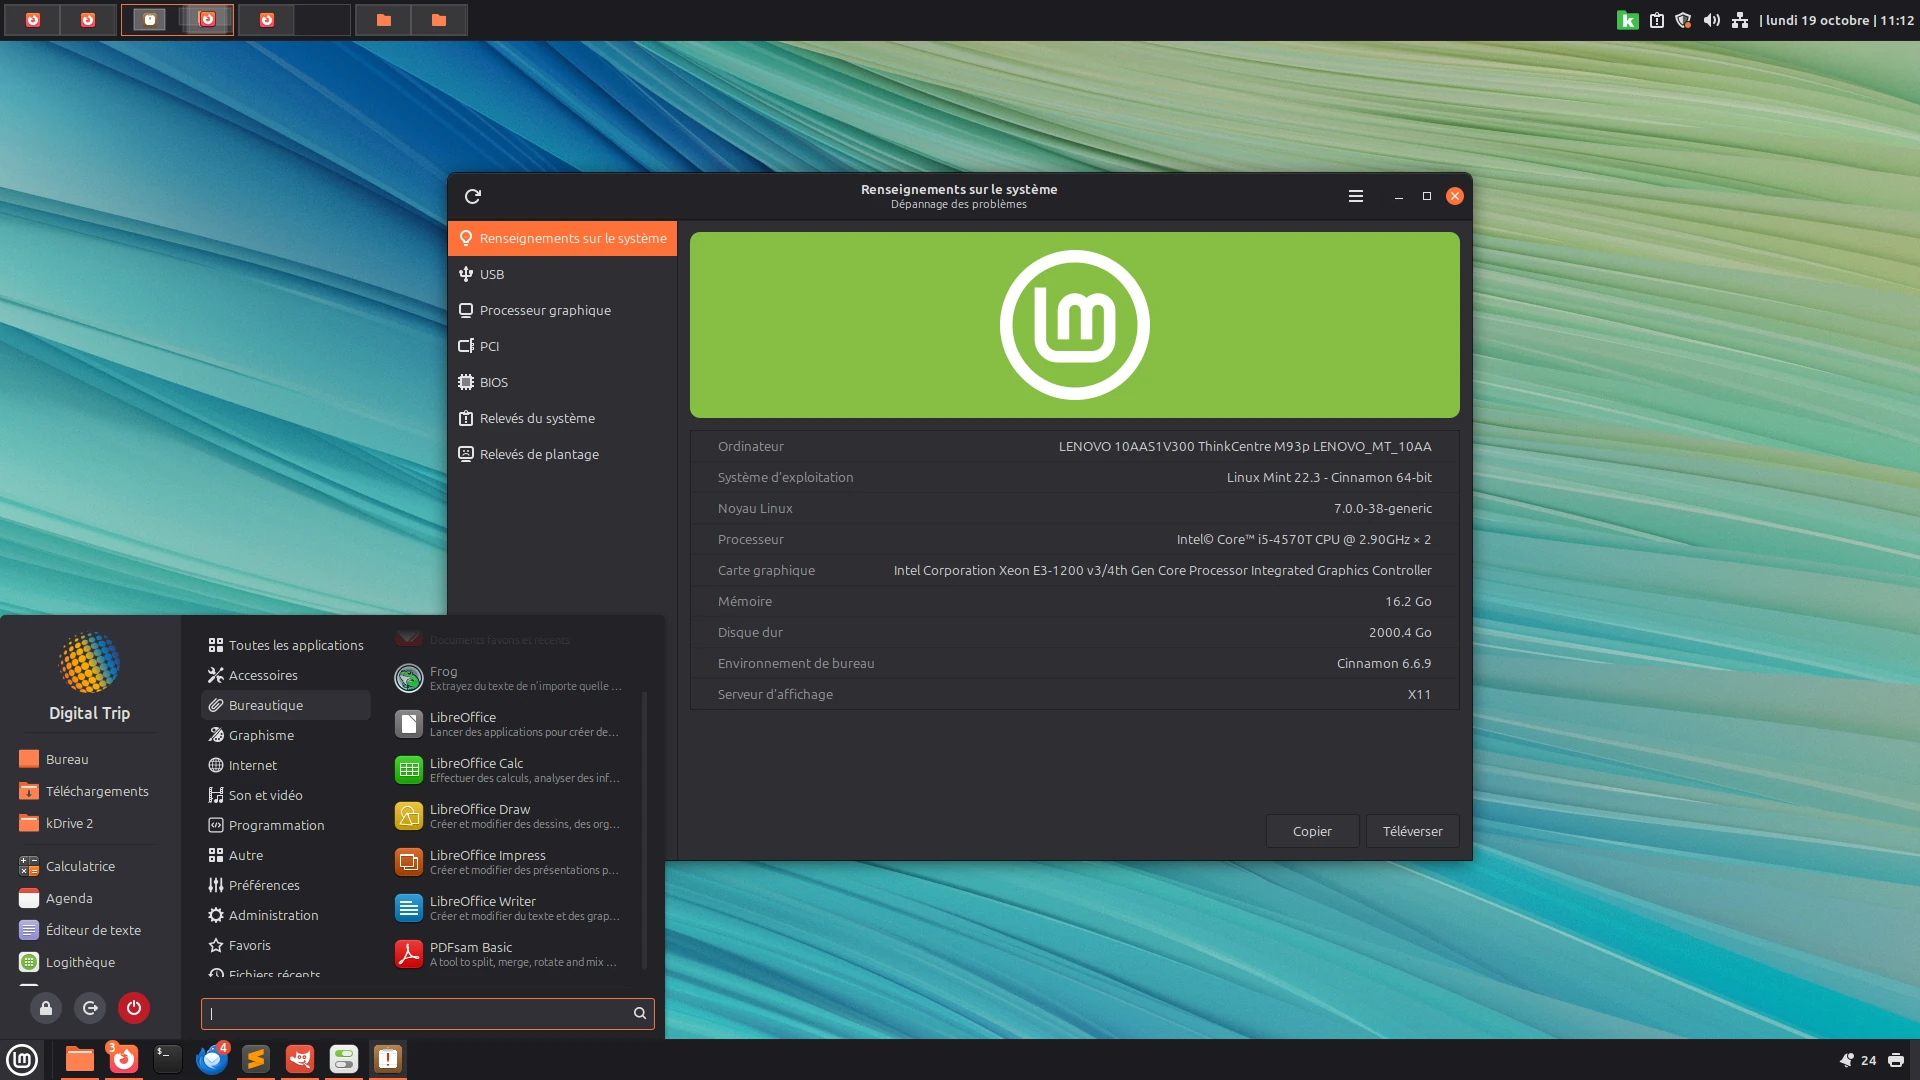Screen dimensions: 1920x1080
Task: Launch LibreOffice Calc from the menu
Action: tap(512, 770)
